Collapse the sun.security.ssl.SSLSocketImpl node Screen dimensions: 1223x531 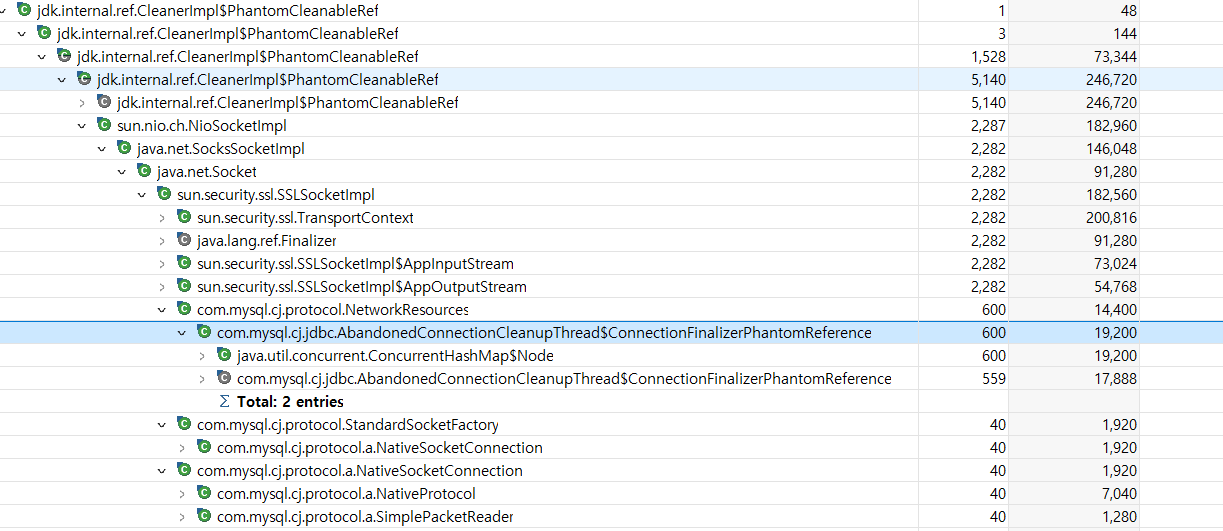pyautogui.click(x=142, y=194)
